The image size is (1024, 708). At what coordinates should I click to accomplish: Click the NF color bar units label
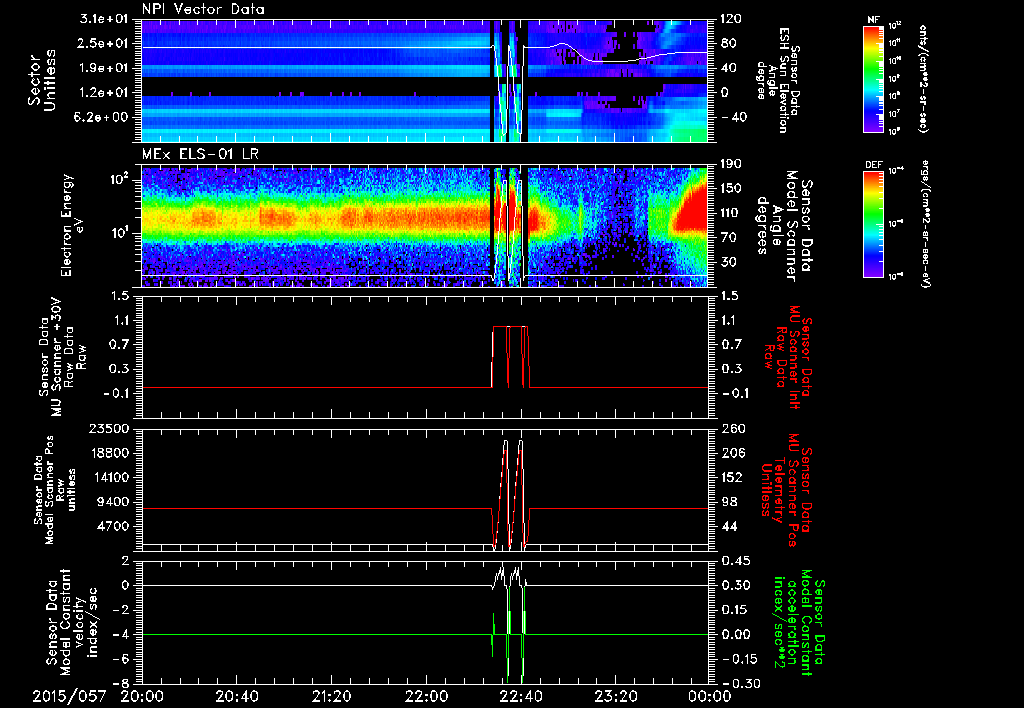click(x=923, y=79)
